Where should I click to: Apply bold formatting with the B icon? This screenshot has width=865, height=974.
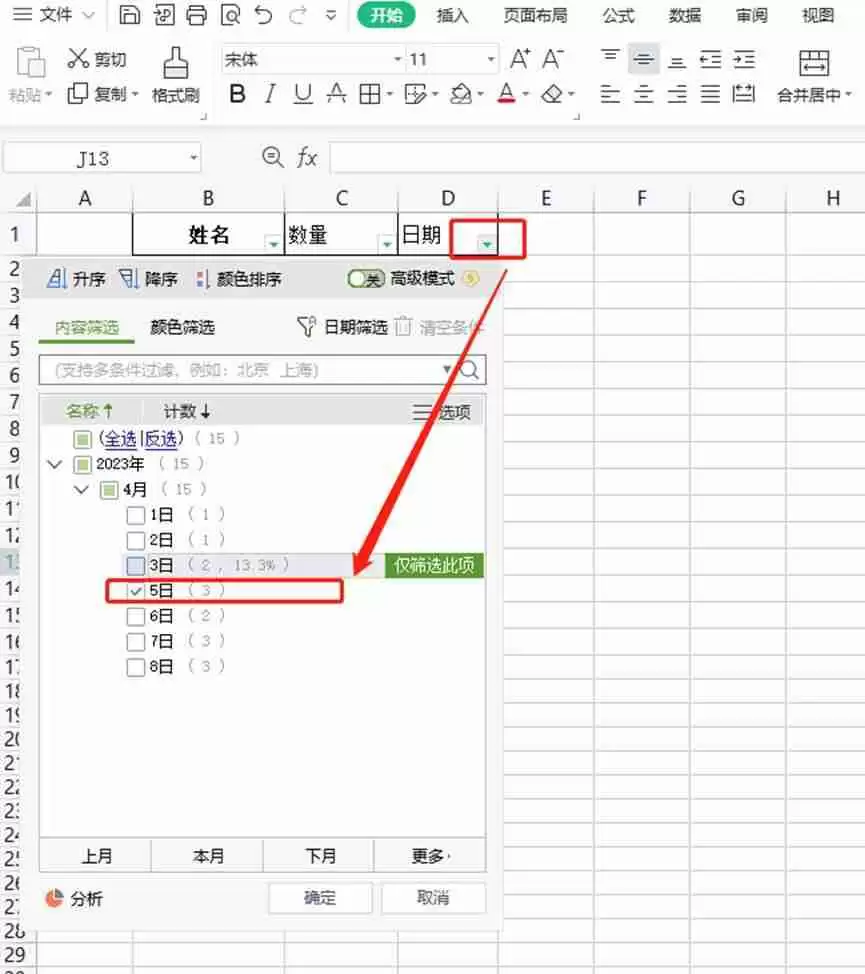tap(237, 93)
